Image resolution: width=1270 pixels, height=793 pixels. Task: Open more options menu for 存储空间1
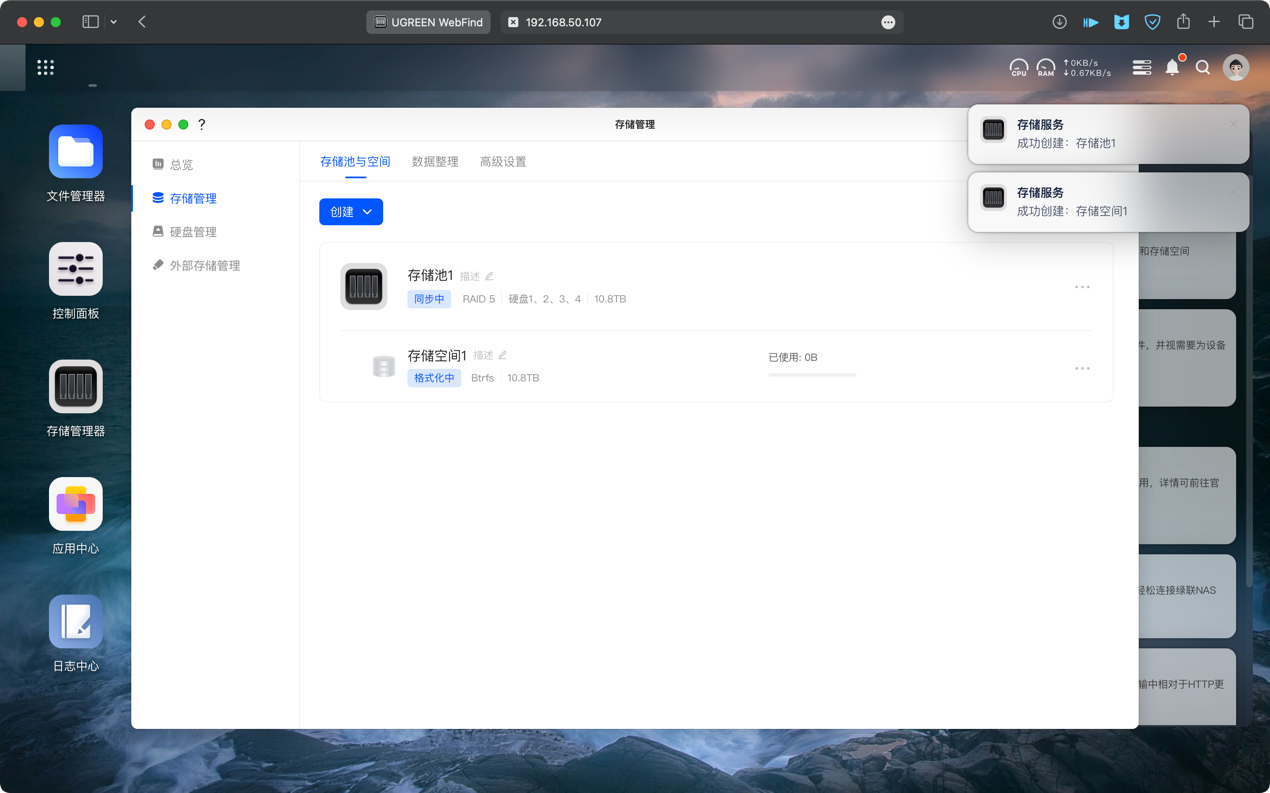[1082, 368]
